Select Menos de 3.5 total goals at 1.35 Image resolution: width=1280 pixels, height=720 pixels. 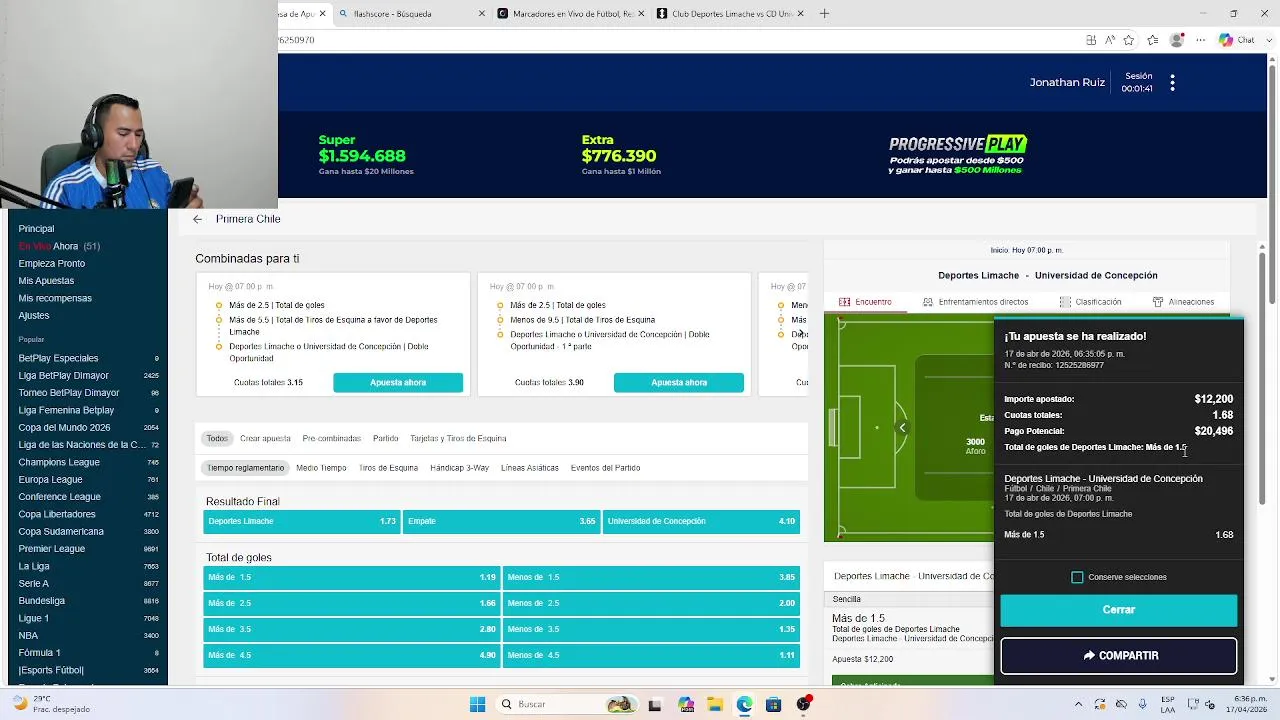(x=651, y=629)
